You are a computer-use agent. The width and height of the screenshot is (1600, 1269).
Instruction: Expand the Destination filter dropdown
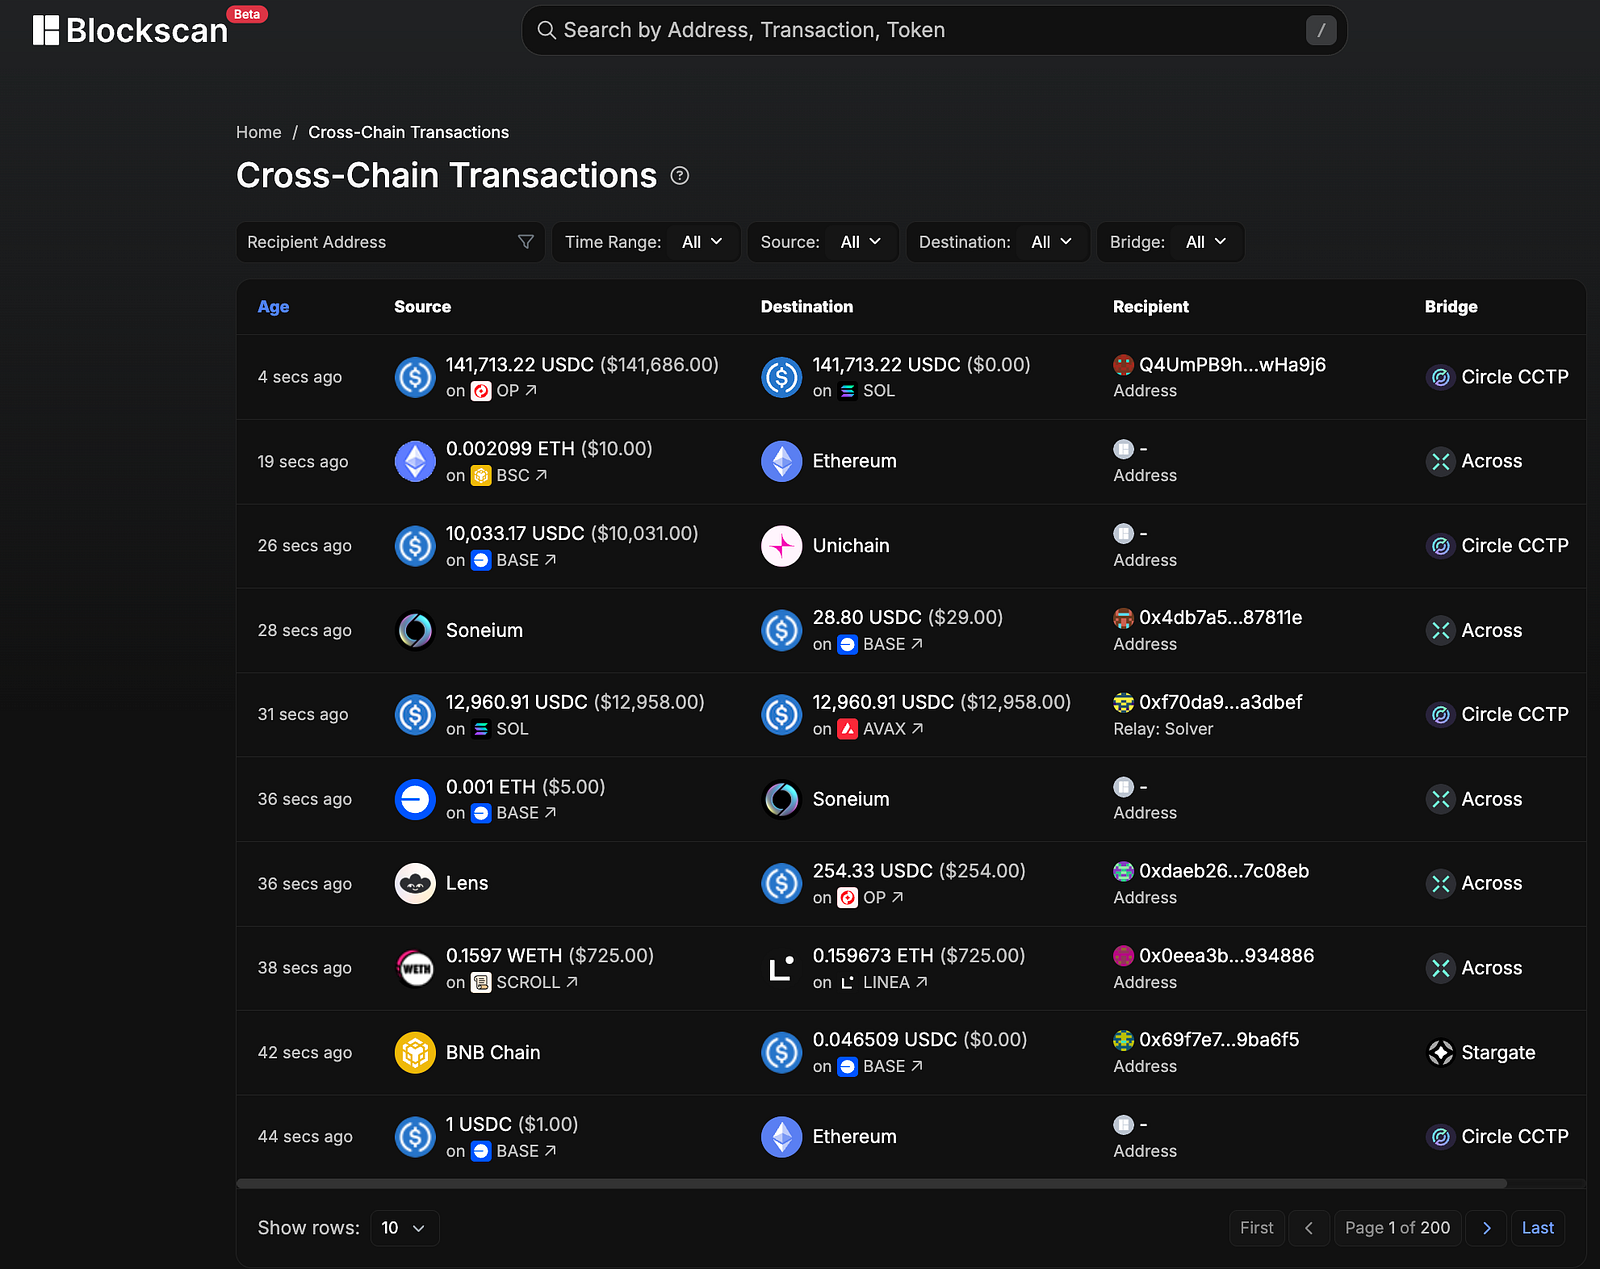pyautogui.click(x=996, y=242)
